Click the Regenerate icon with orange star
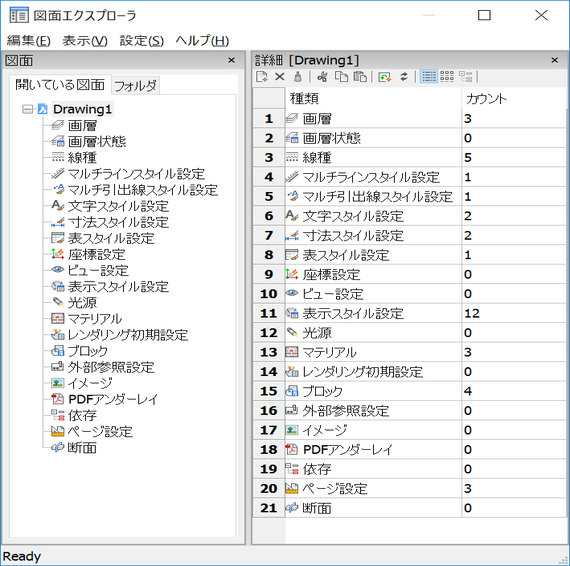 pos(385,77)
